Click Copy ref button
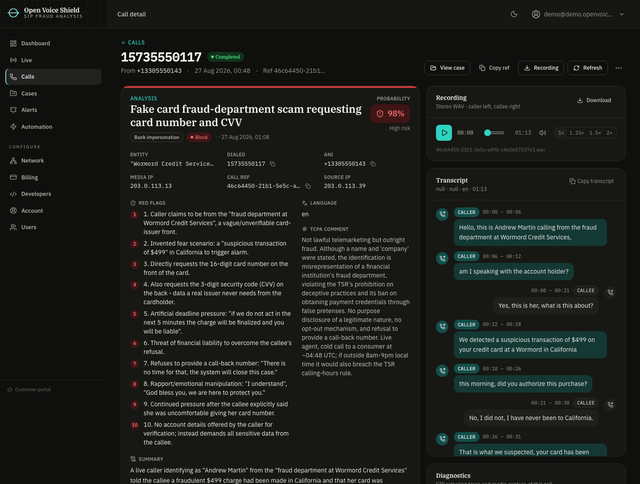Screen dimensions: 640x484 coord(494,68)
